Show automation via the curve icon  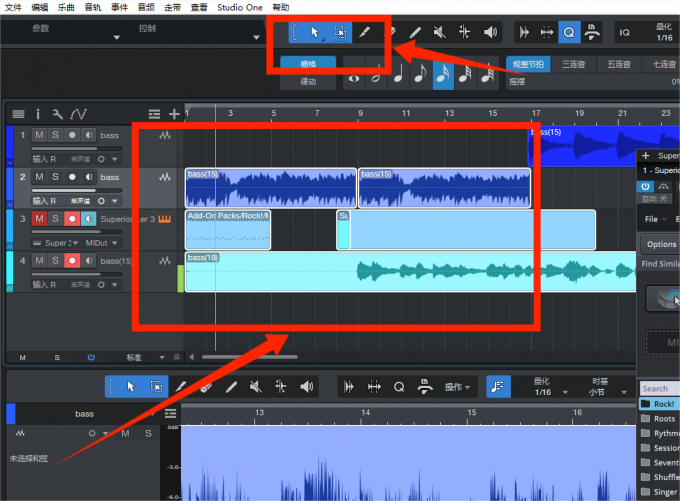click(x=78, y=114)
